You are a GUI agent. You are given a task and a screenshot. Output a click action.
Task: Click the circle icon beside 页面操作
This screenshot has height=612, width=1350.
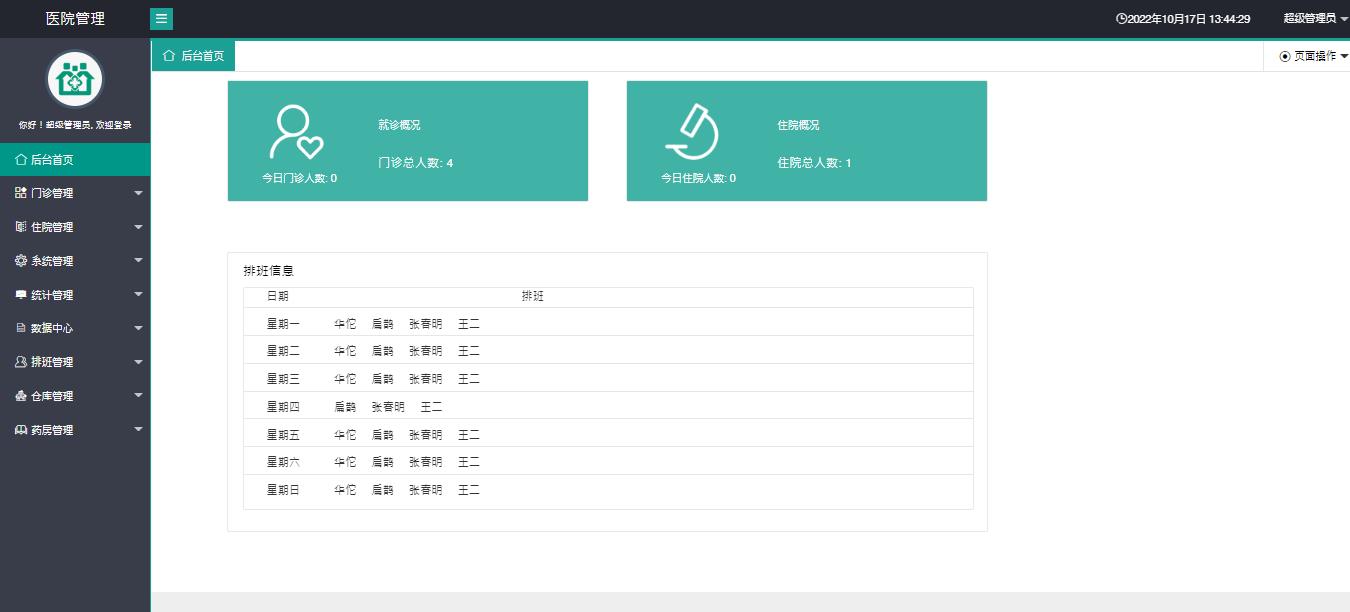(x=1285, y=57)
